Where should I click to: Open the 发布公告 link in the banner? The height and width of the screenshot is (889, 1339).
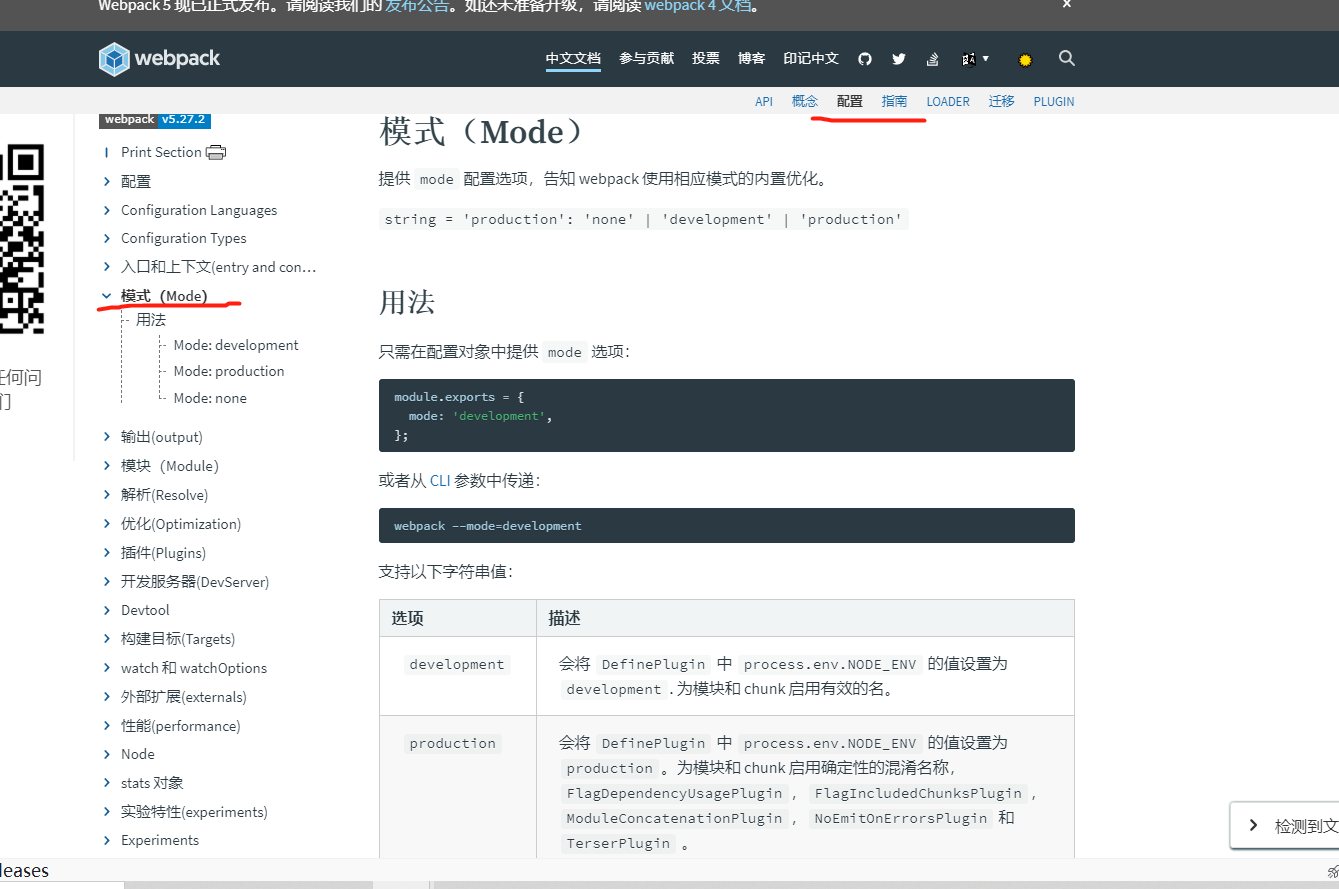point(417,5)
